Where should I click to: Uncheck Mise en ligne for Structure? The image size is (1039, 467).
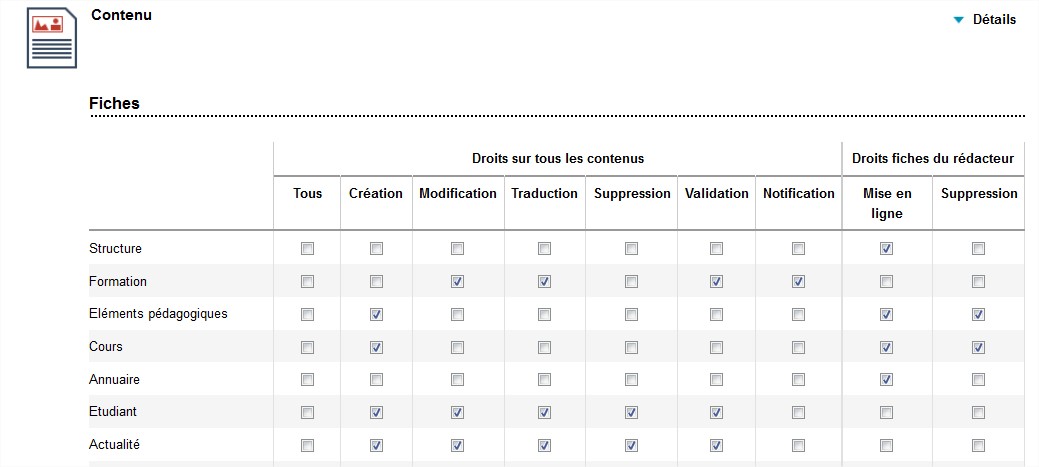887,248
